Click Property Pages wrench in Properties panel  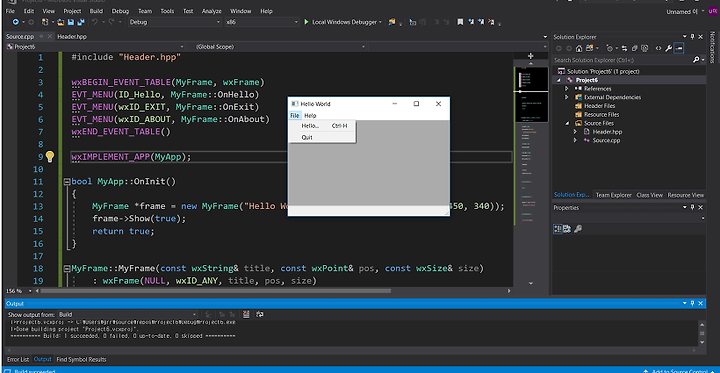578,229
